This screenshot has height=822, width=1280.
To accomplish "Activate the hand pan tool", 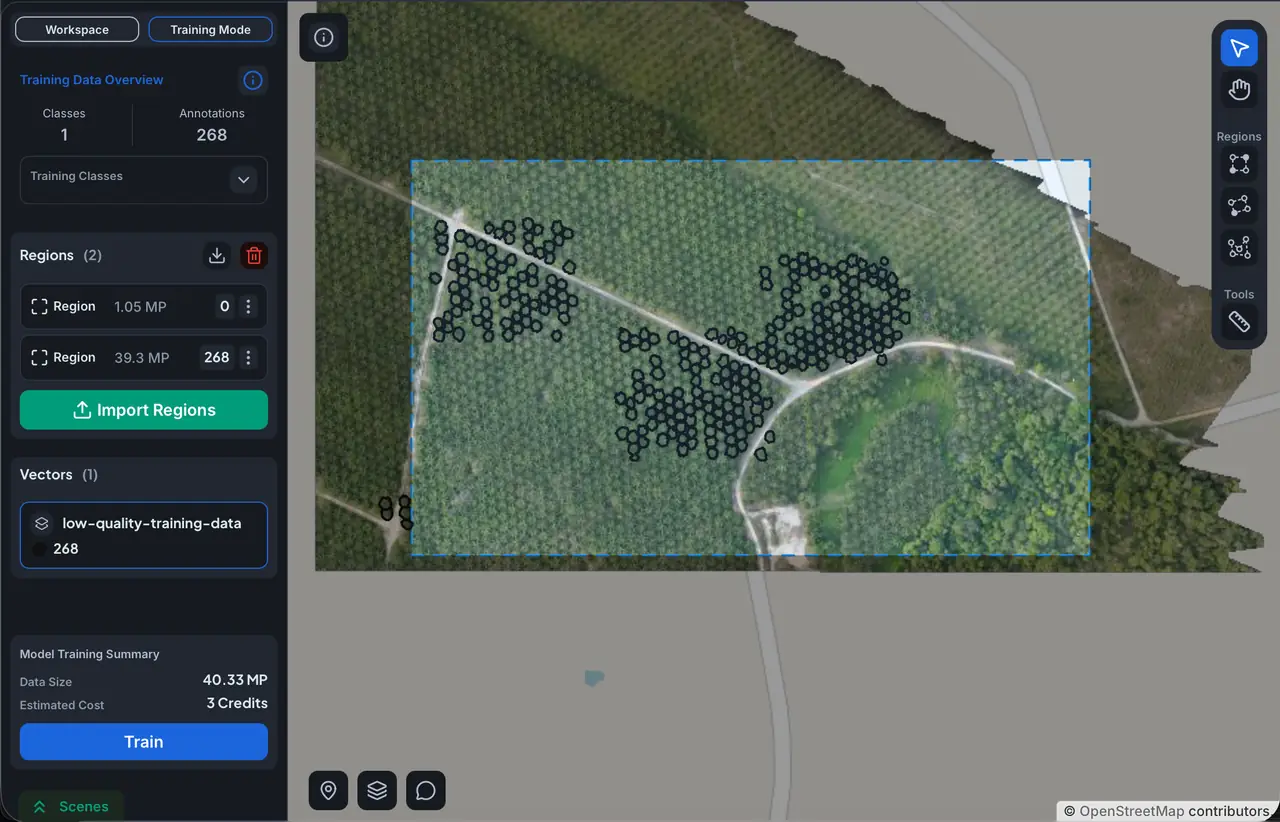I will [1239, 91].
